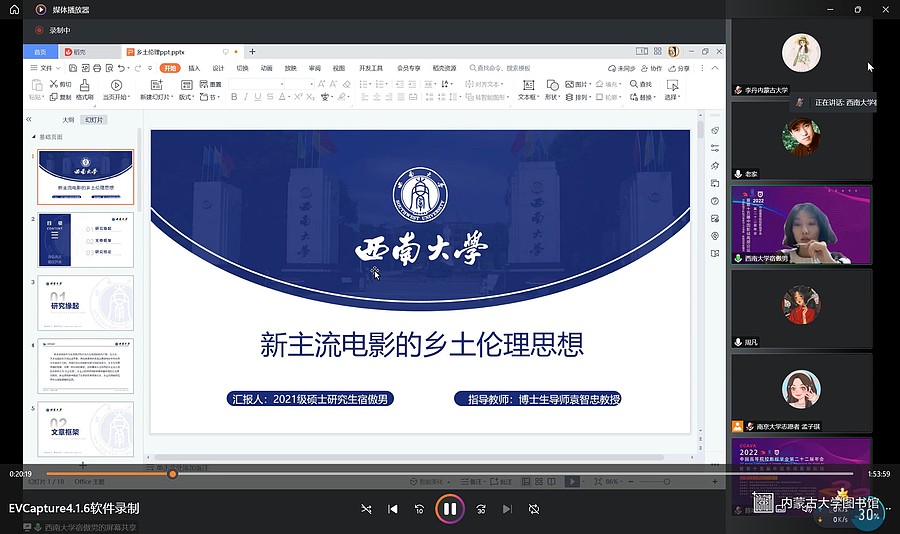Viewport: 900px width, 534px height.
Task: Click the save icon in quick access toolbar
Action: (x=73, y=68)
